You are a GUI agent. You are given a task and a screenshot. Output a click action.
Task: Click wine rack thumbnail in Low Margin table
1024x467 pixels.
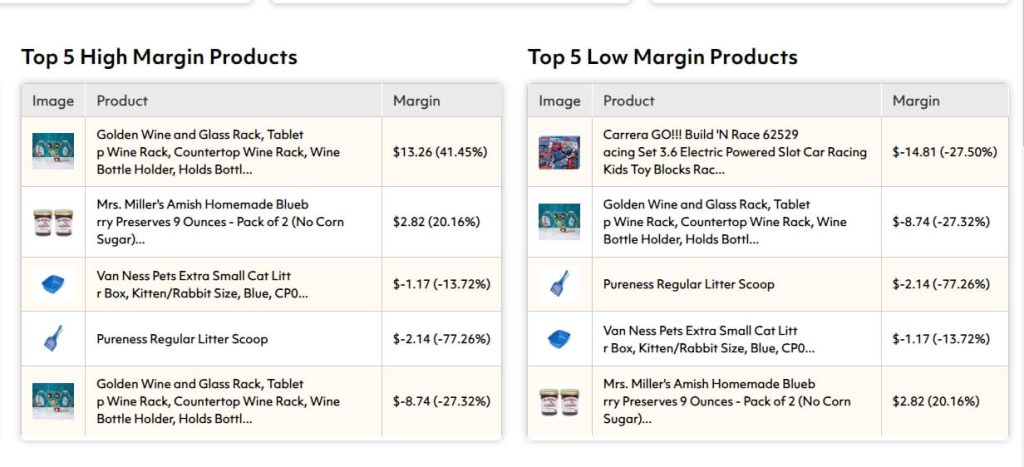click(559, 222)
